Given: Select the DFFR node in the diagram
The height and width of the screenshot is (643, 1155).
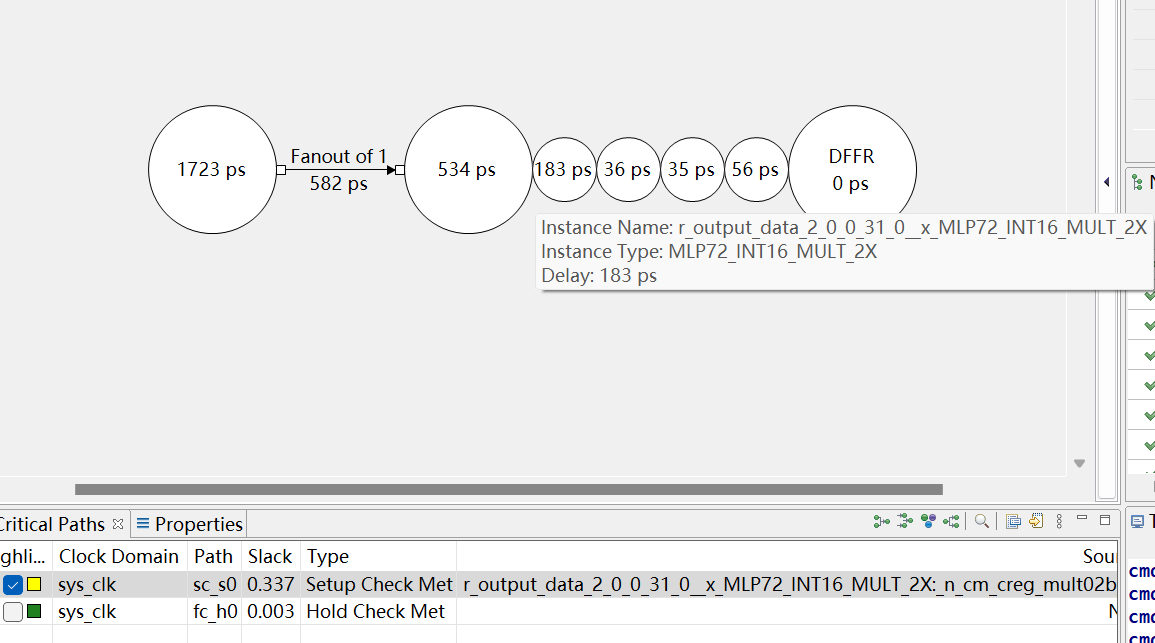Looking at the screenshot, I should pyautogui.click(x=852, y=170).
